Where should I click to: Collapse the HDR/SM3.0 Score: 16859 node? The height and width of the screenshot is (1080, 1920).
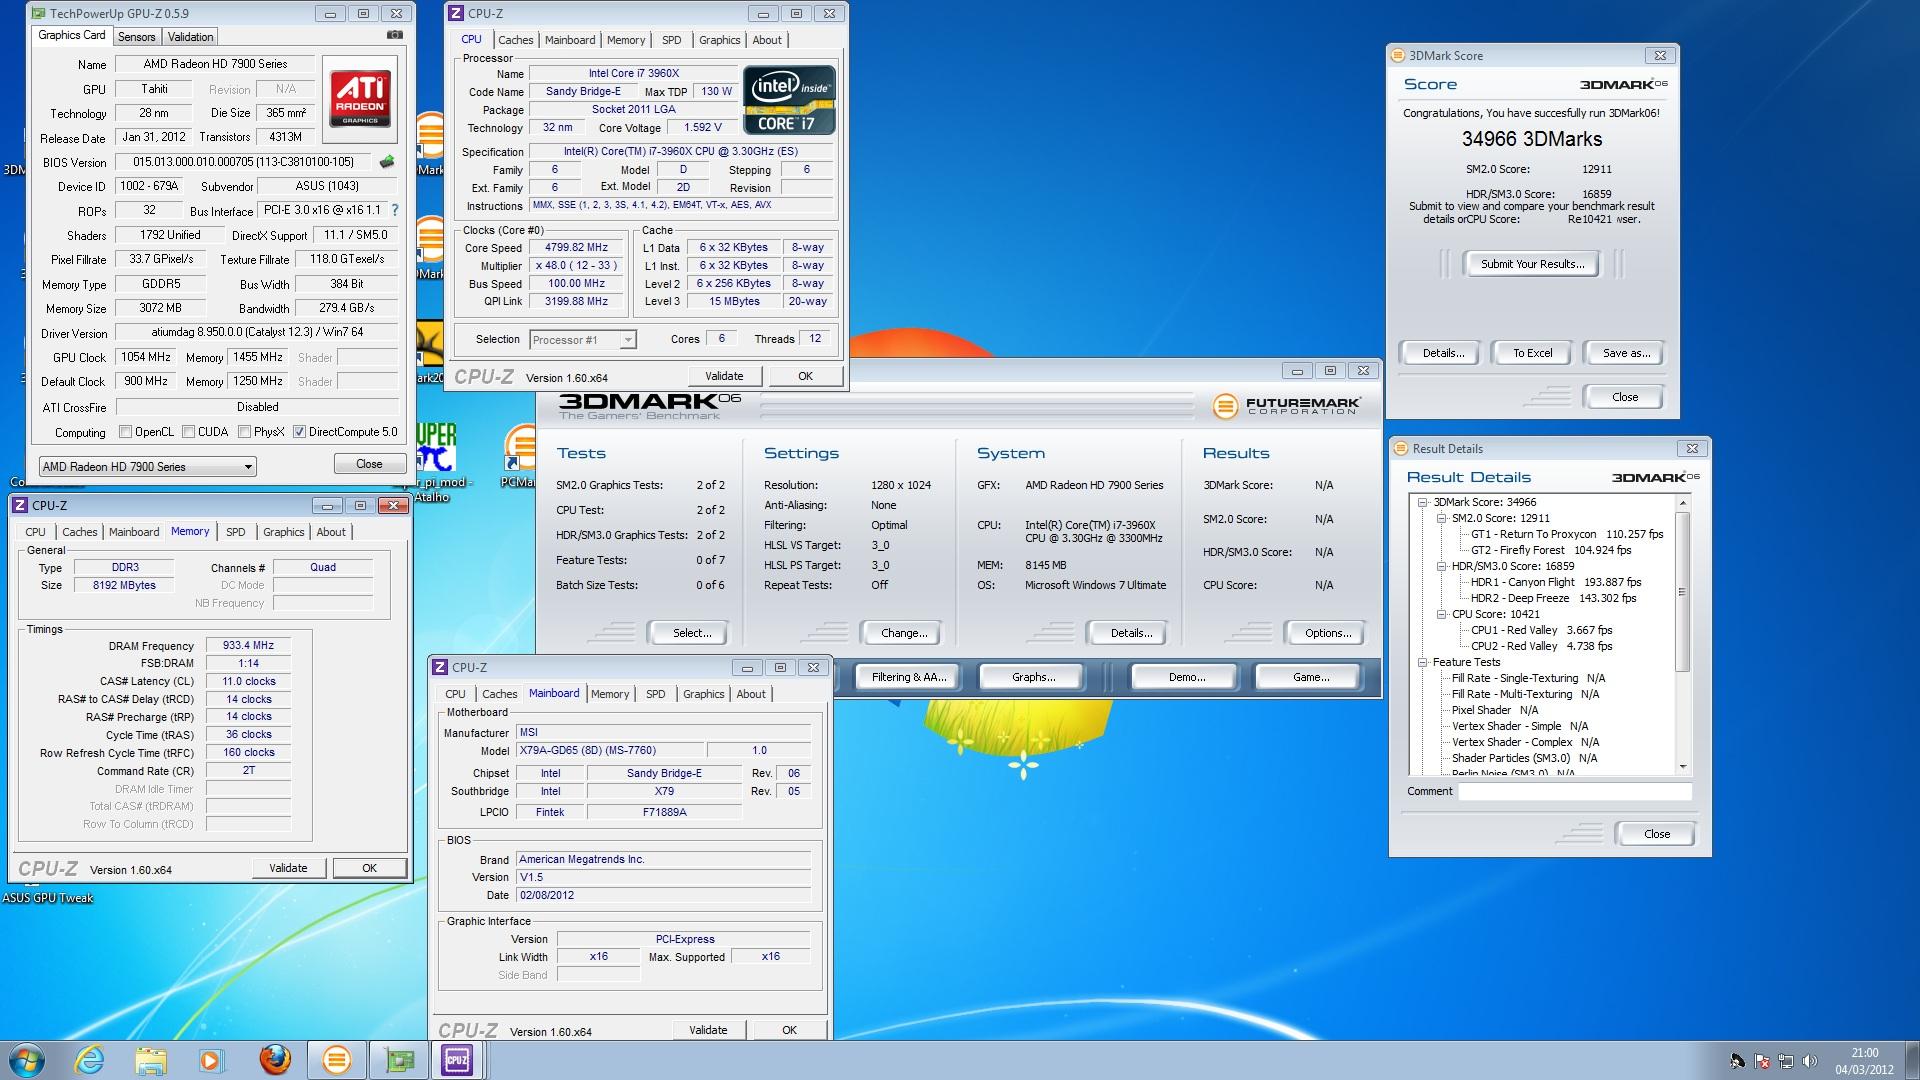tap(1442, 567)
